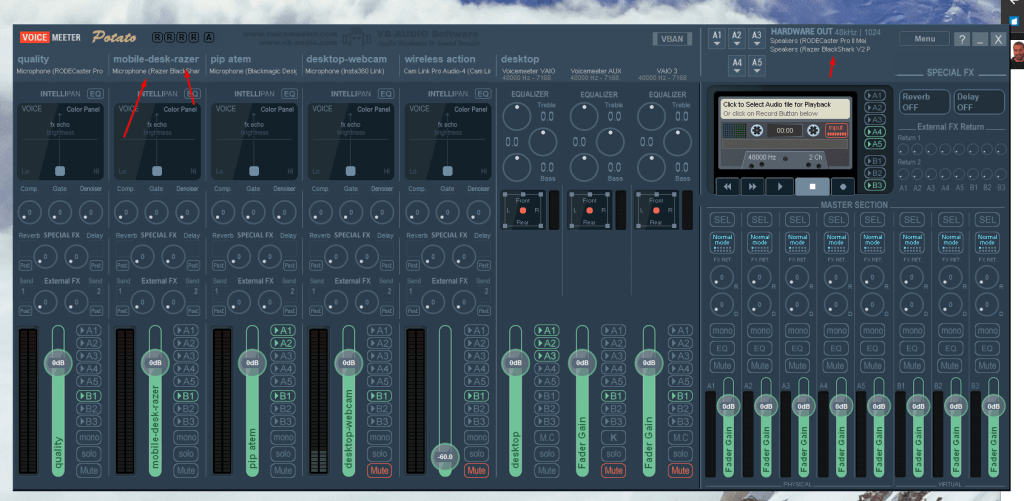Open EQ on the pip atem strip
Image resolution: width=1024 pixels, height=501 pixels.
pyautogui.click(x=289, y=94)
